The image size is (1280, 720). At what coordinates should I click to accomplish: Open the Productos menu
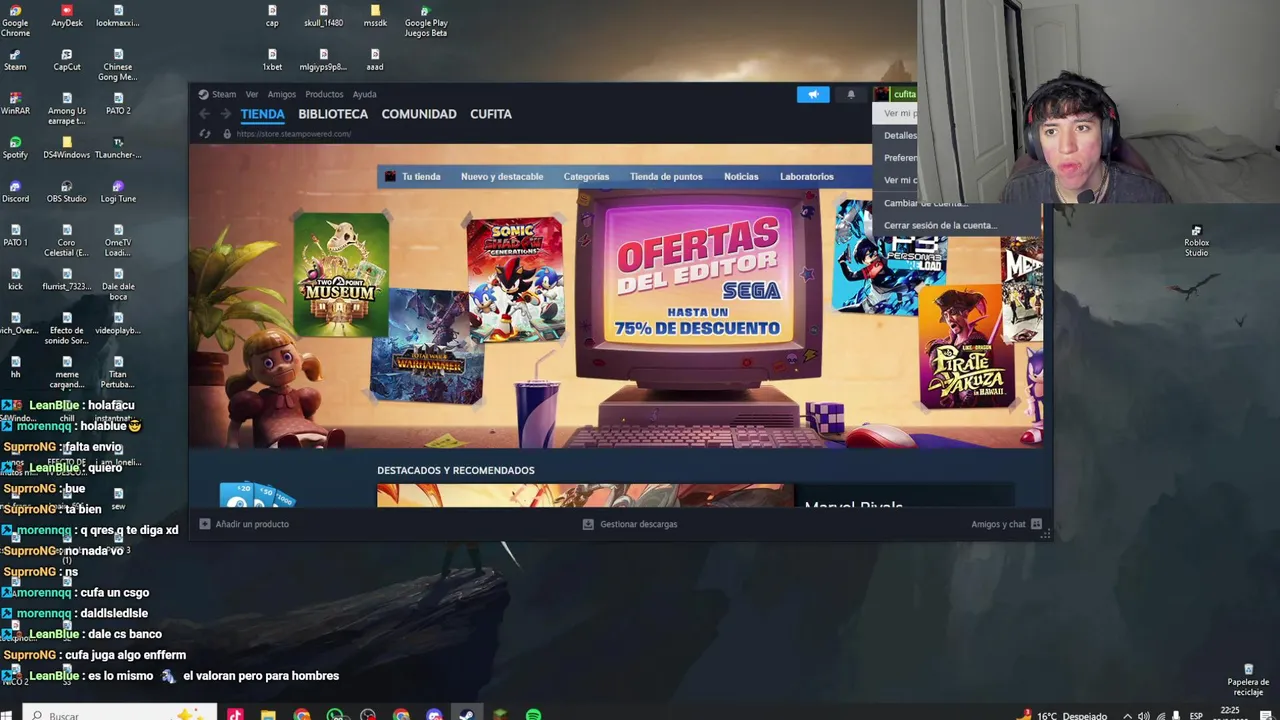[324, 94]
